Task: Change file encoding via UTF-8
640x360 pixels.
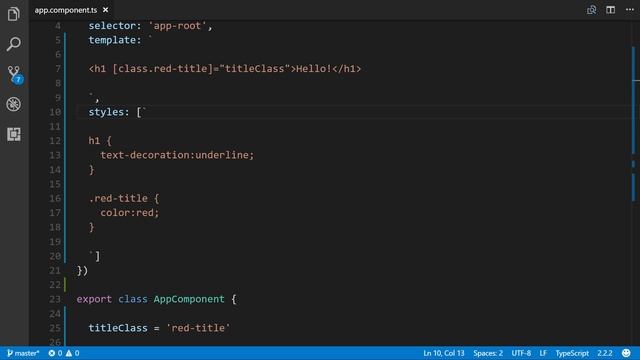Action: [x=521, y=353]
